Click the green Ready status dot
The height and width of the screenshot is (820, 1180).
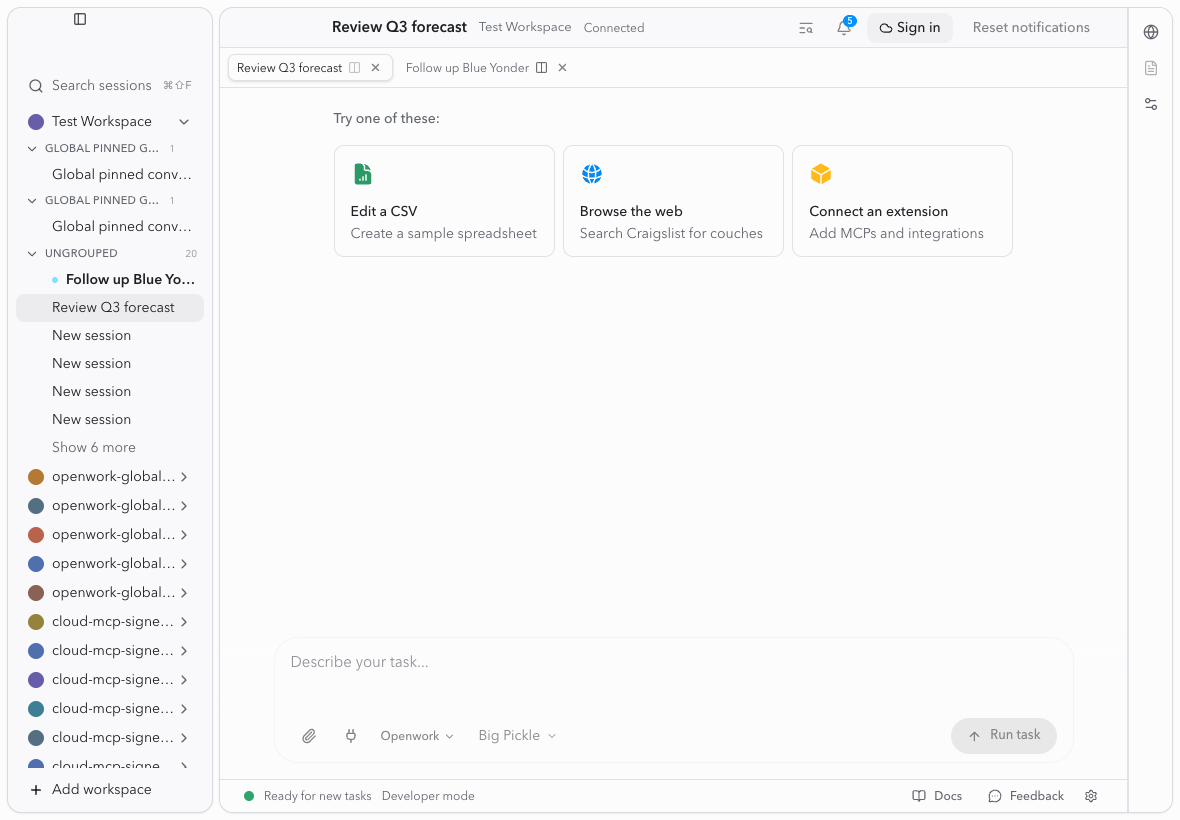click(x=248, y=796)
